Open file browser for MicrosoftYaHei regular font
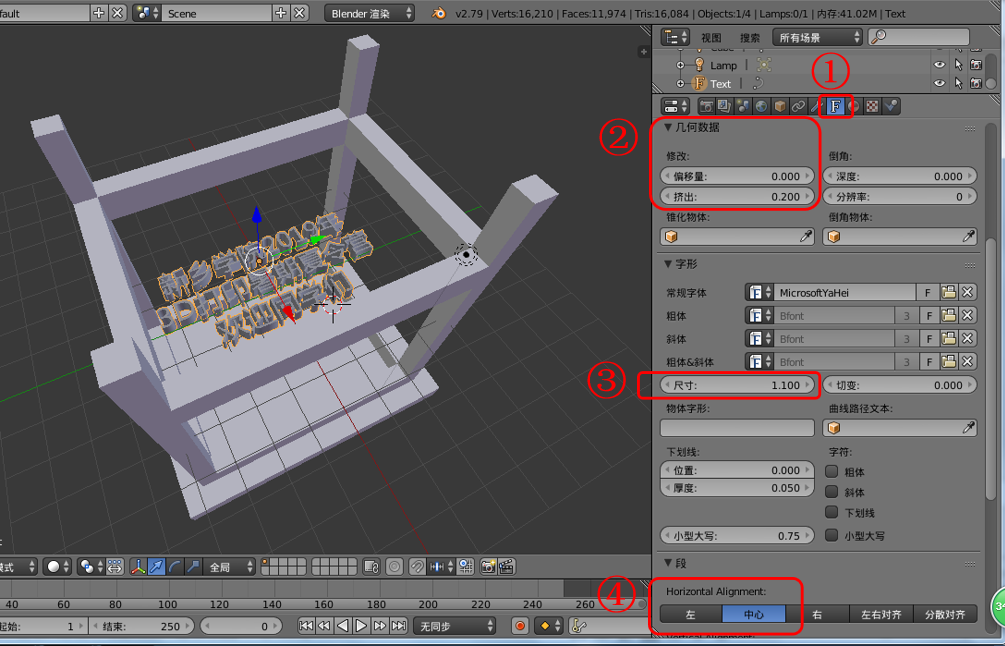Screen dimensions: 1005x646 coord(949,292)
